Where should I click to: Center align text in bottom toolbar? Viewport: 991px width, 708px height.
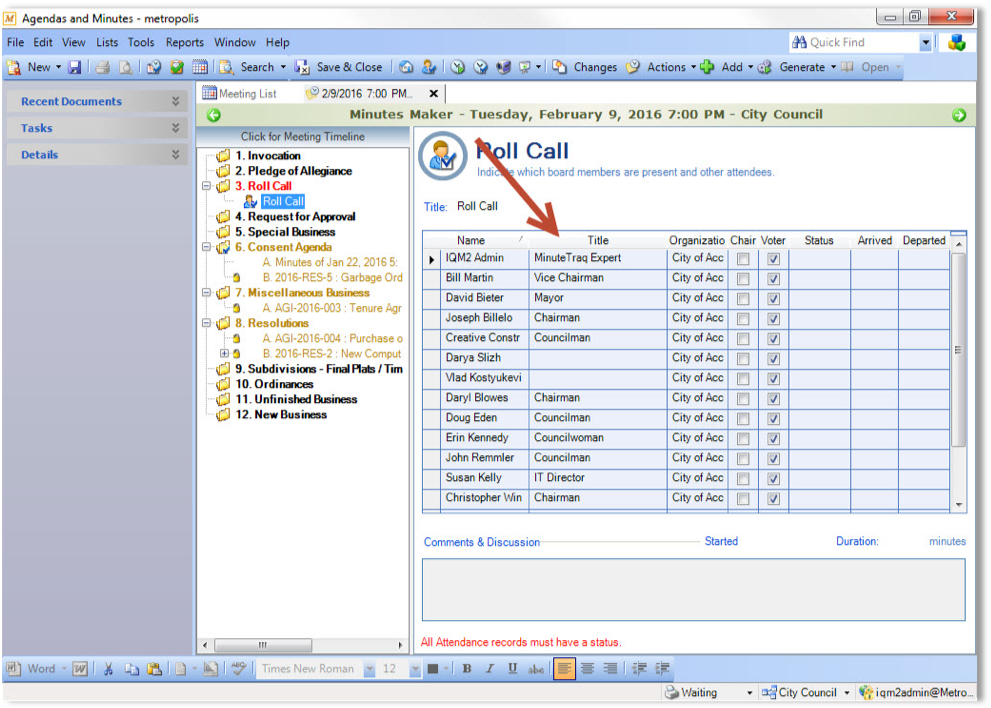click(588, 669)
